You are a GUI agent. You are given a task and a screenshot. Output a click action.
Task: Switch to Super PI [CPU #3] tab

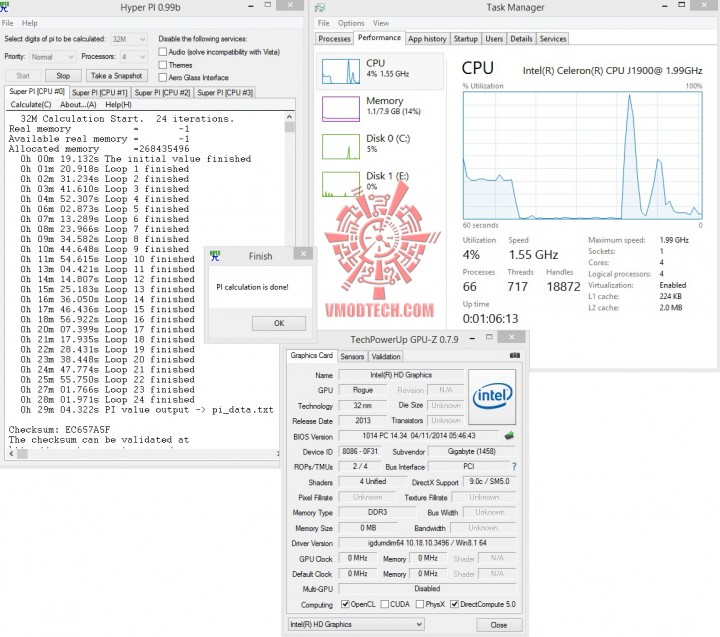coord(225,92)
